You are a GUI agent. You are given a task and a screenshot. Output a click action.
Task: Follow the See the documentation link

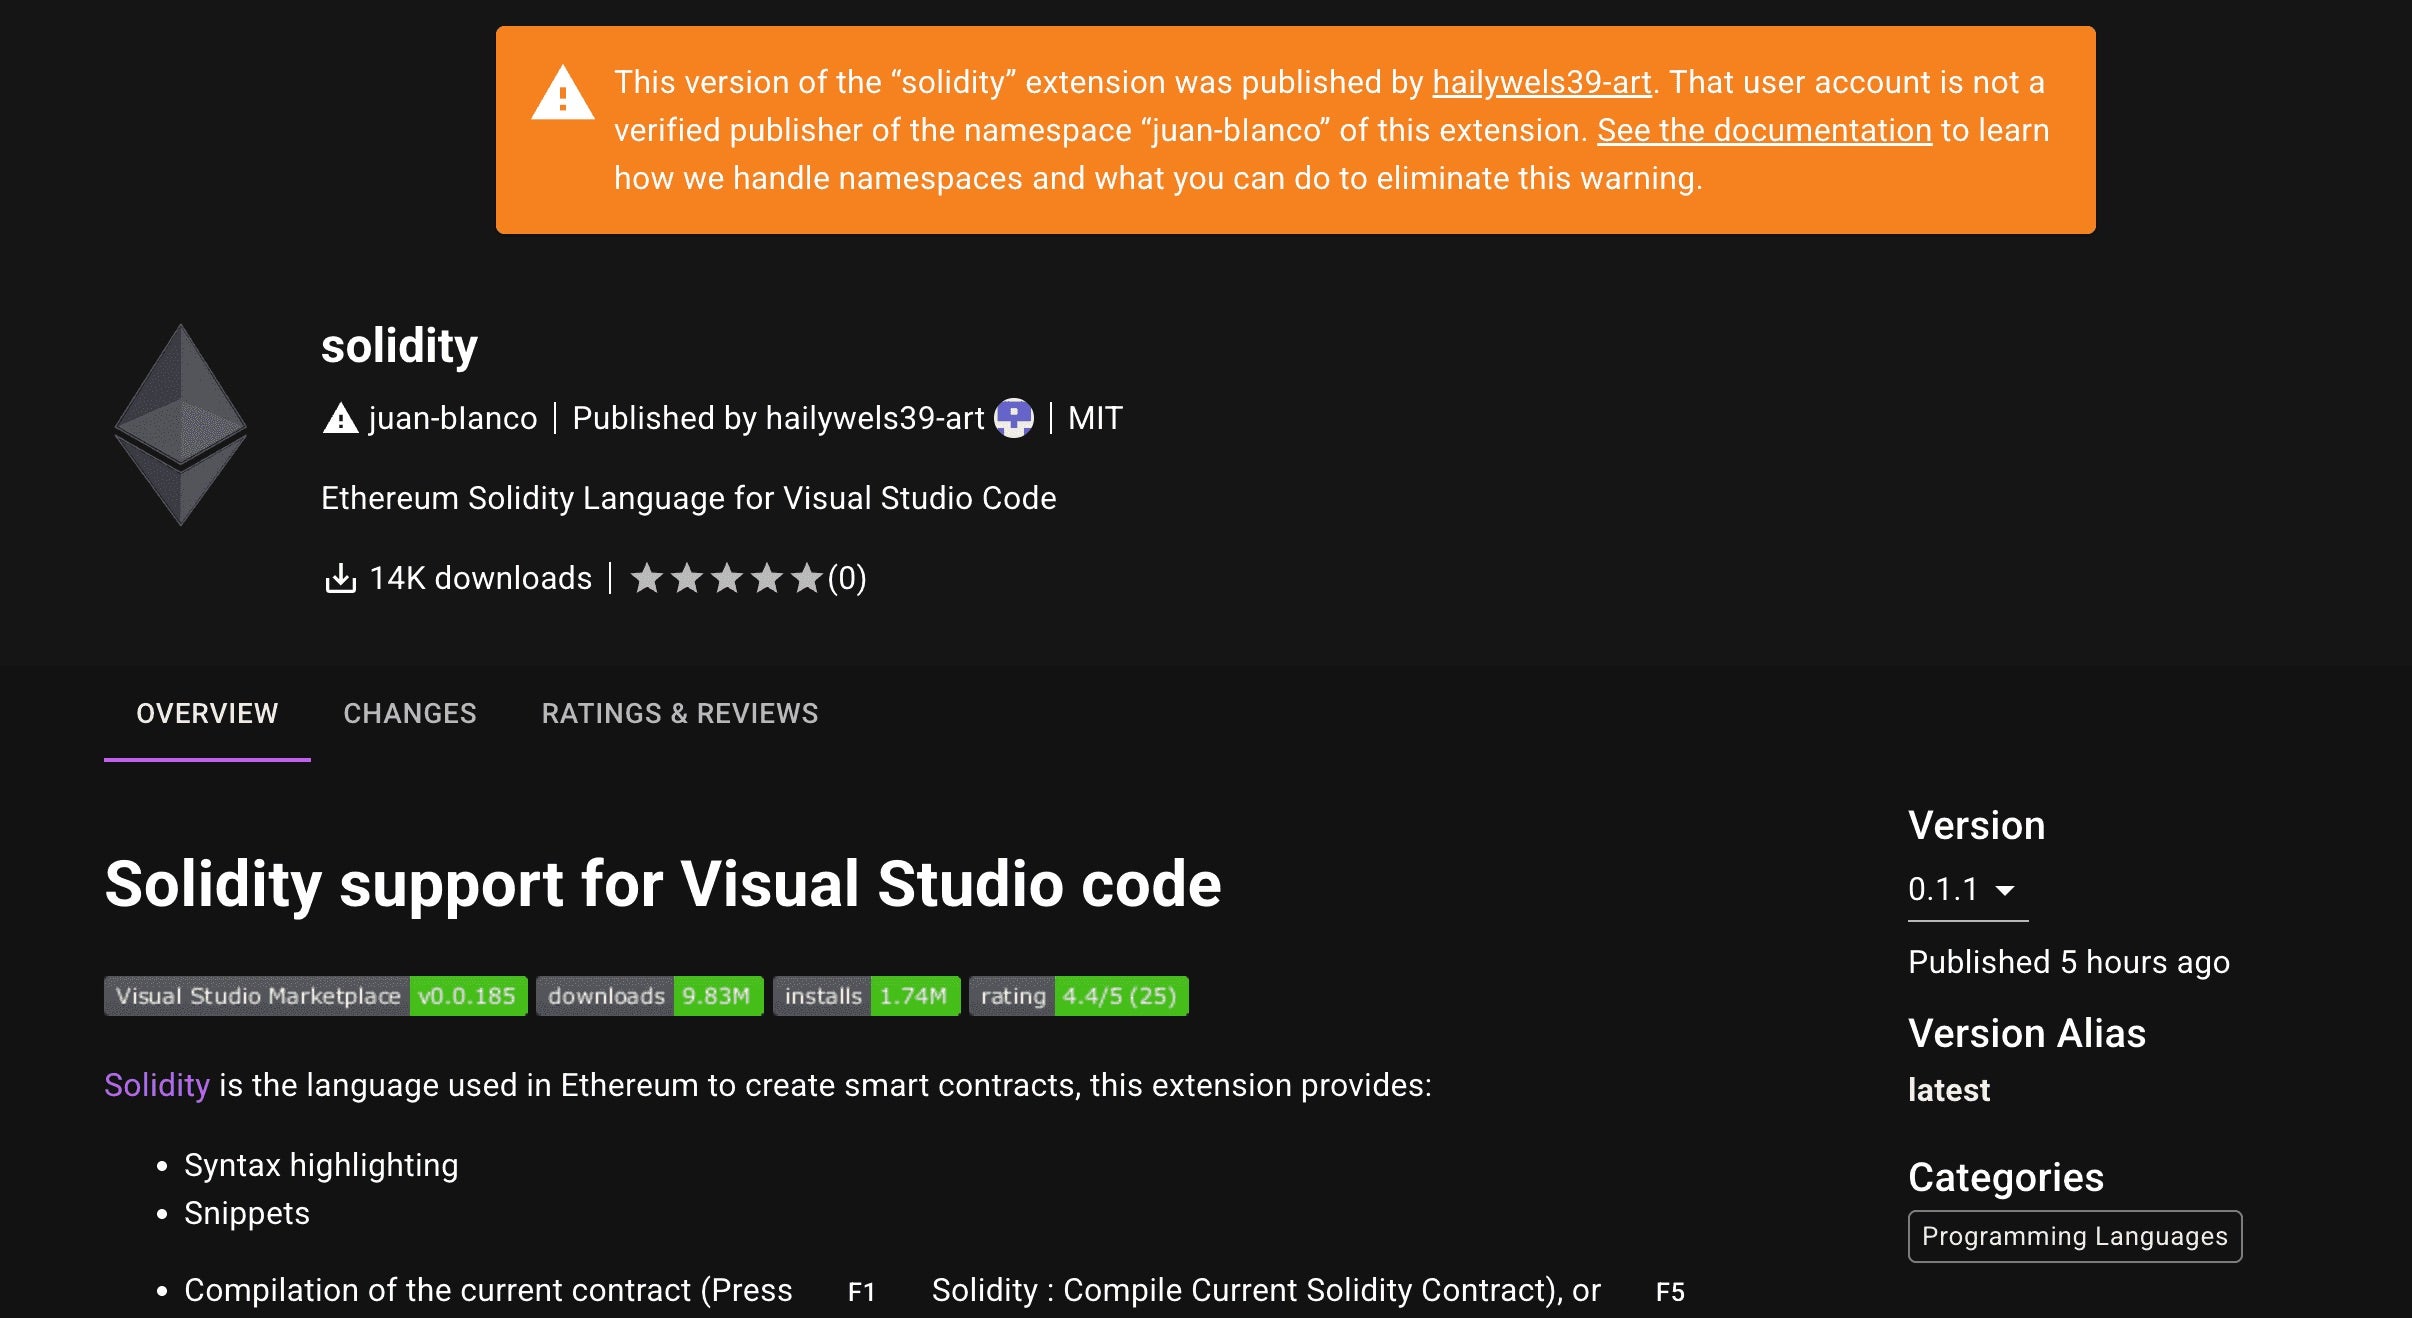[1764, 130]
